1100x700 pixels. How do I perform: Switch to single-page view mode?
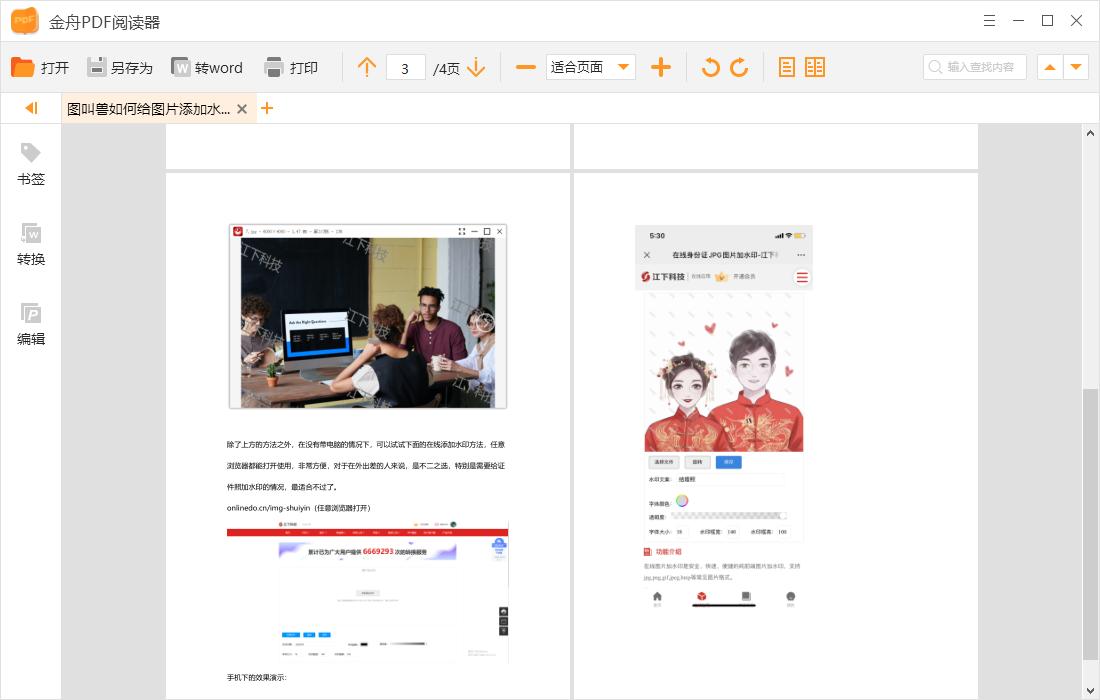[x=786, y=67]
